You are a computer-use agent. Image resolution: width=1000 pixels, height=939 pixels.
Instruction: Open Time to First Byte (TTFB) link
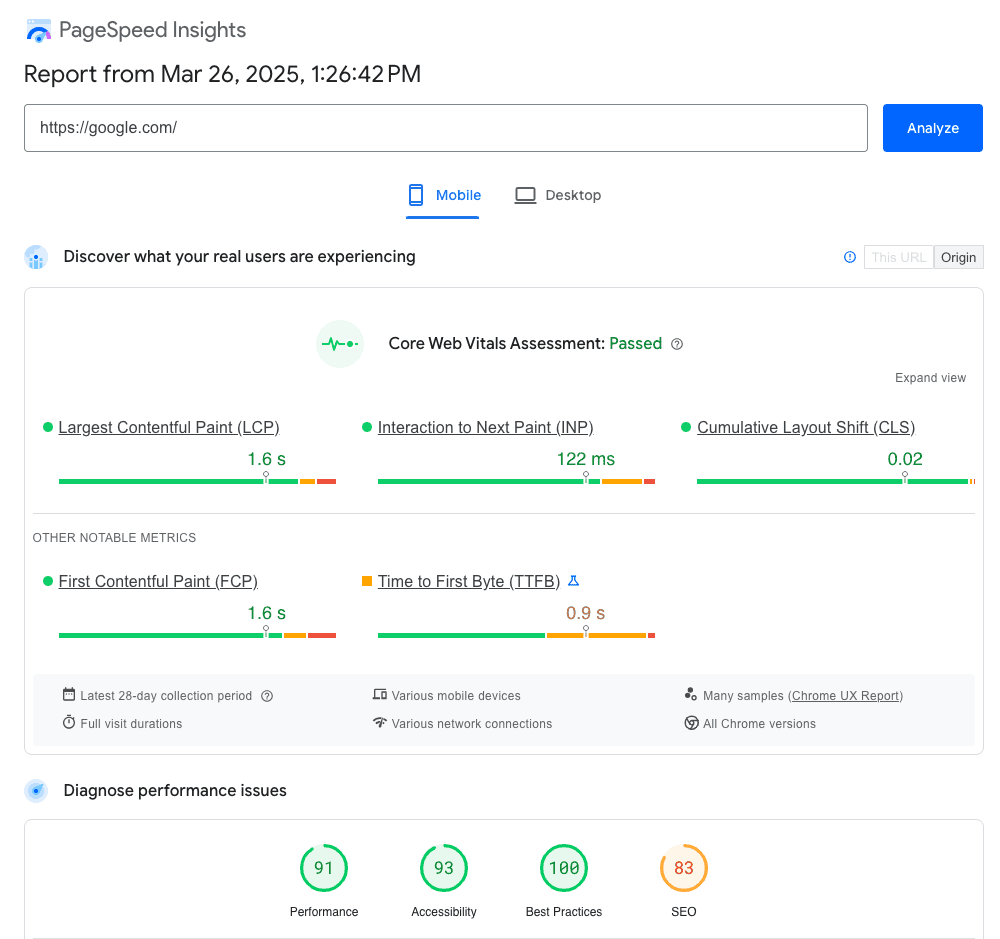pyautogui.click(x=469, y=581)
